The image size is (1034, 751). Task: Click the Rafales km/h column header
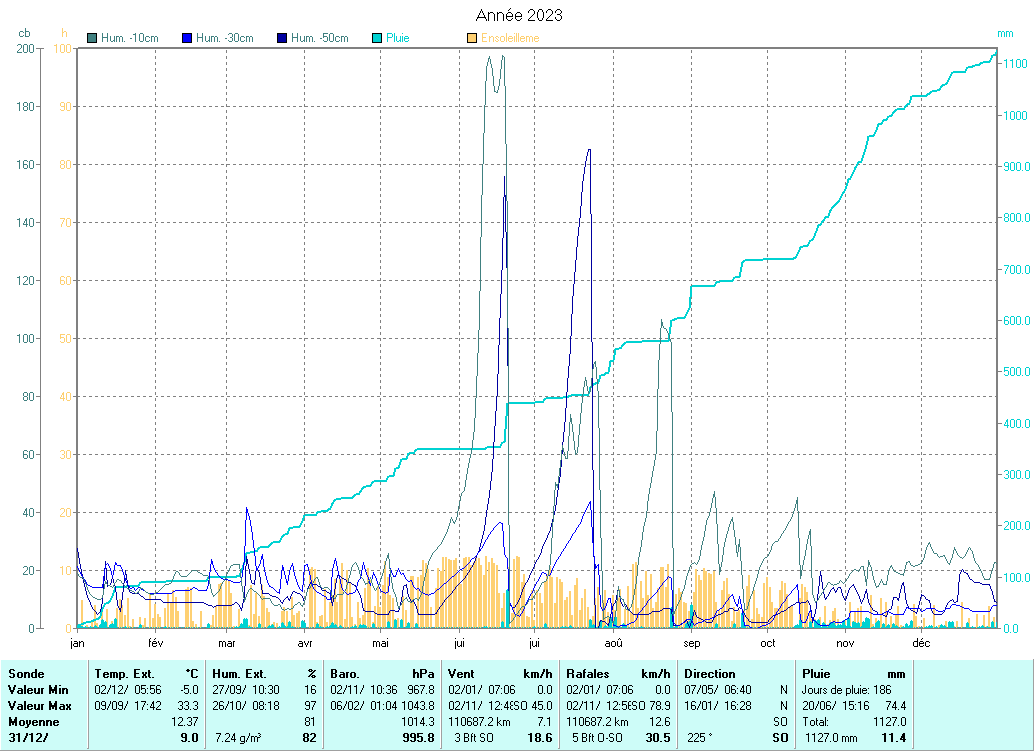tap(618, 674)
